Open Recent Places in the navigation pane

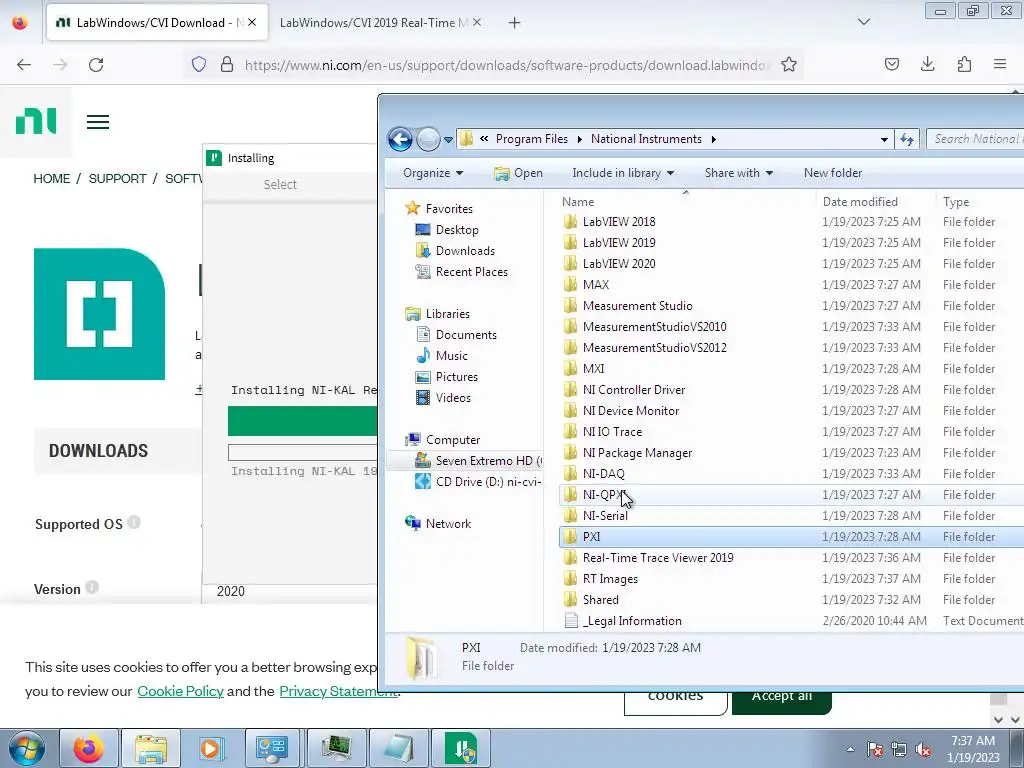click(x=472, y=272)
